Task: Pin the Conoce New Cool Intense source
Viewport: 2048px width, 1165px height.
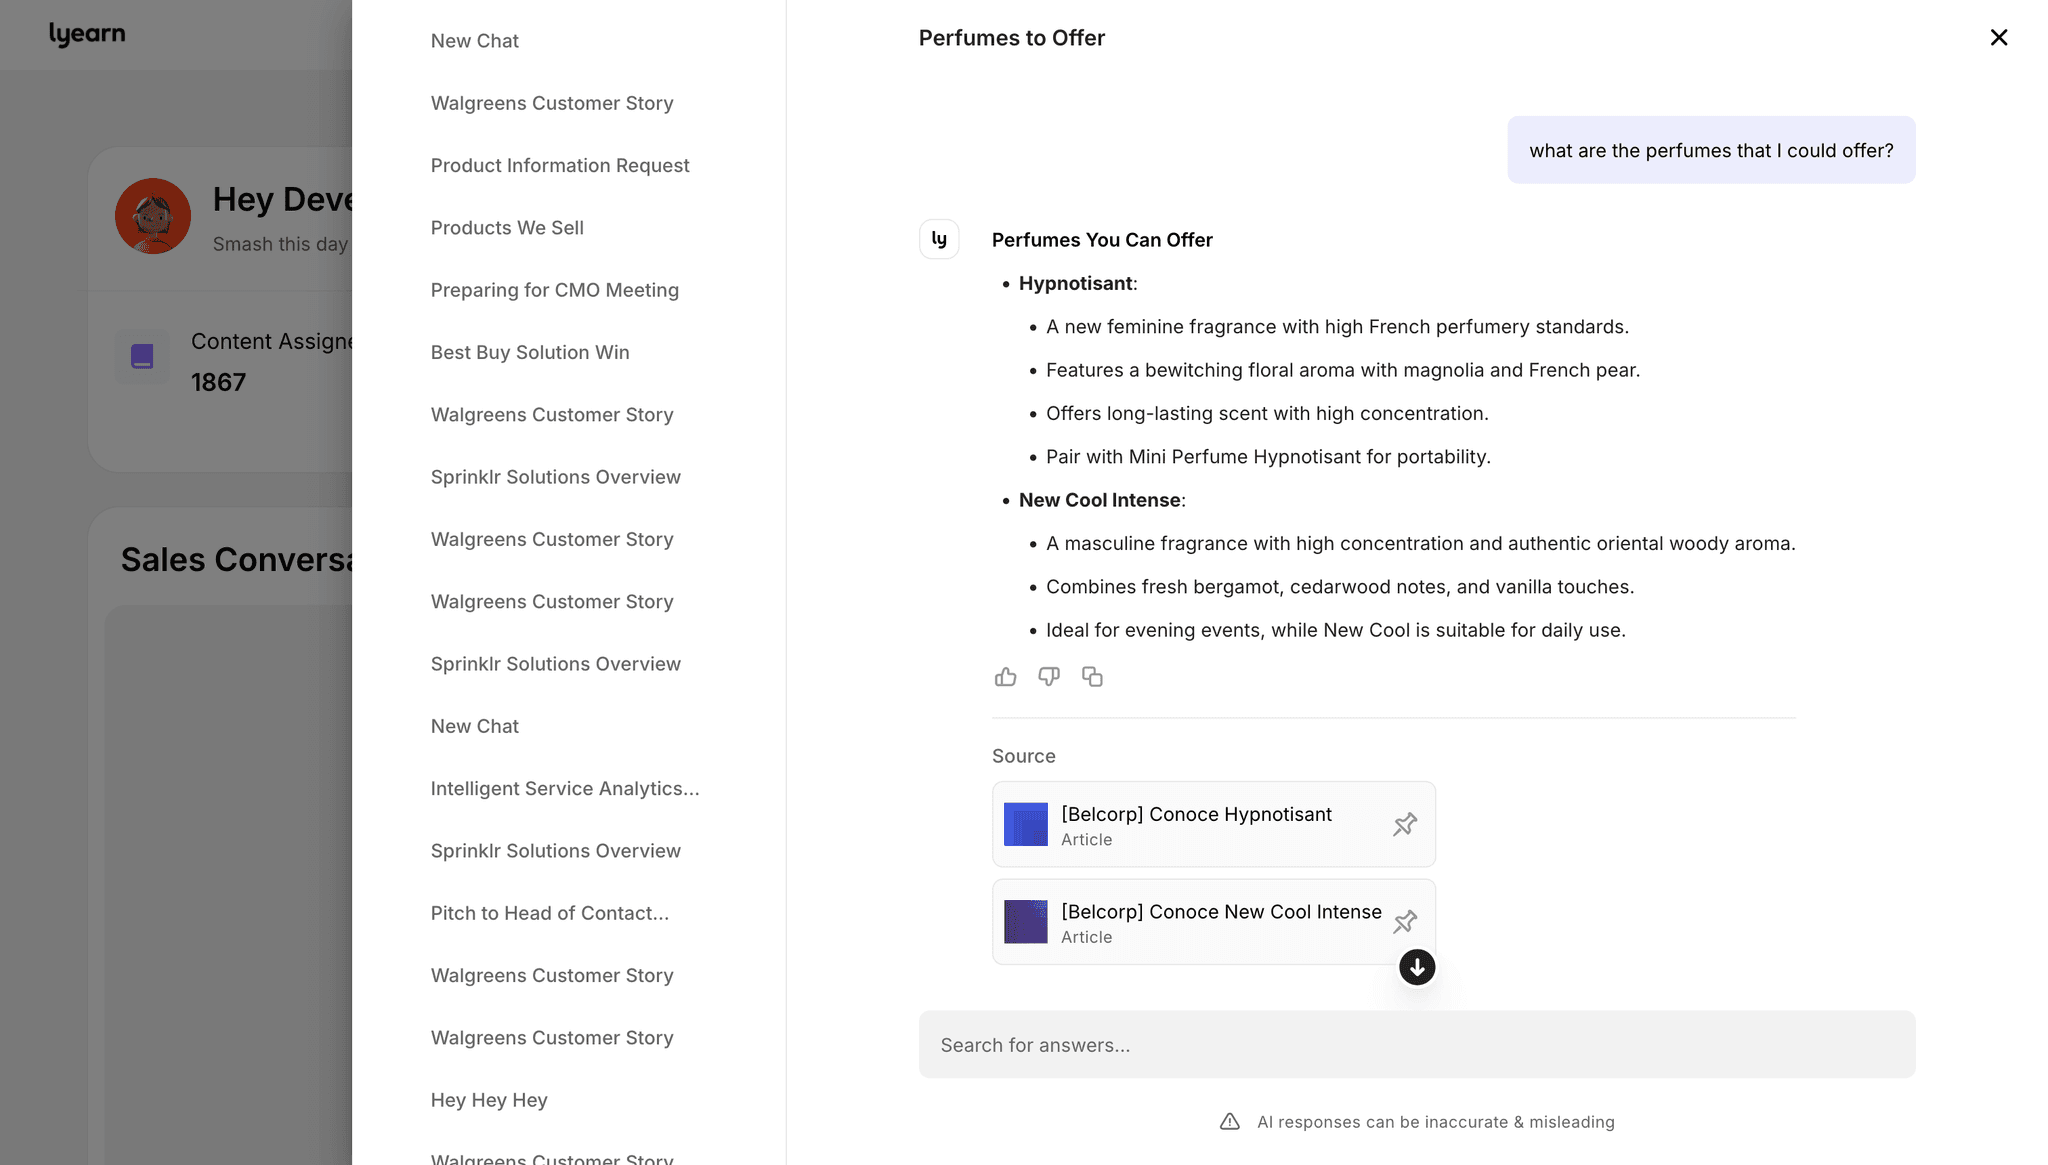Action: 1405,921
